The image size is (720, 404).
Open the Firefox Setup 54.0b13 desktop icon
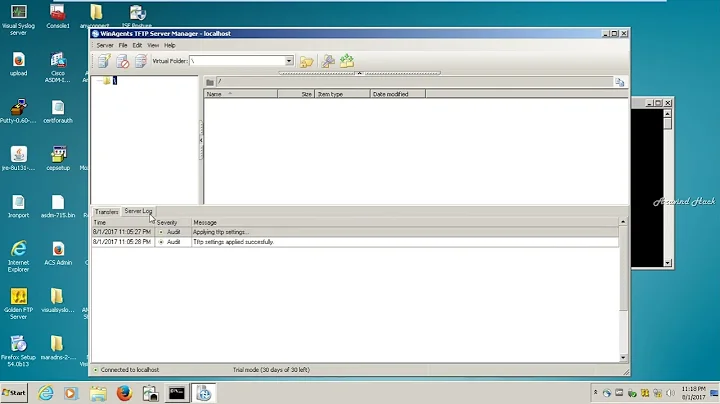18,351
